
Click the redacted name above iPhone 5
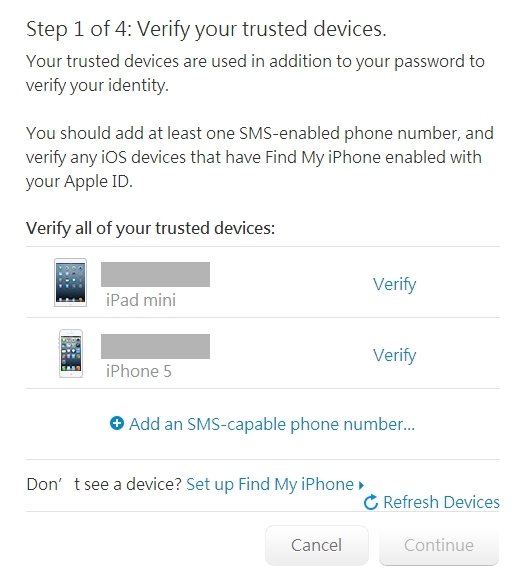(155, 346)
